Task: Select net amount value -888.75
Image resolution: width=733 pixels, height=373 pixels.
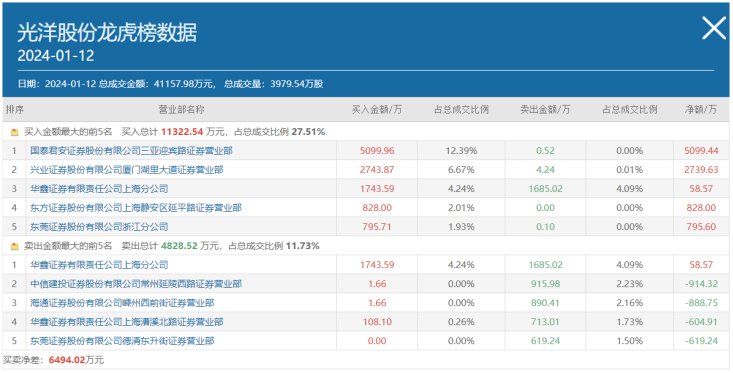Action: (x=701, y=303)
